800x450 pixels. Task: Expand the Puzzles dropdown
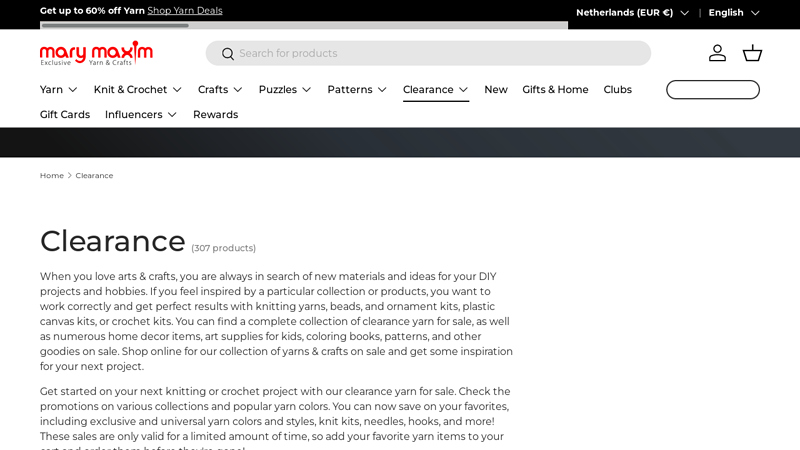[285, 90]
